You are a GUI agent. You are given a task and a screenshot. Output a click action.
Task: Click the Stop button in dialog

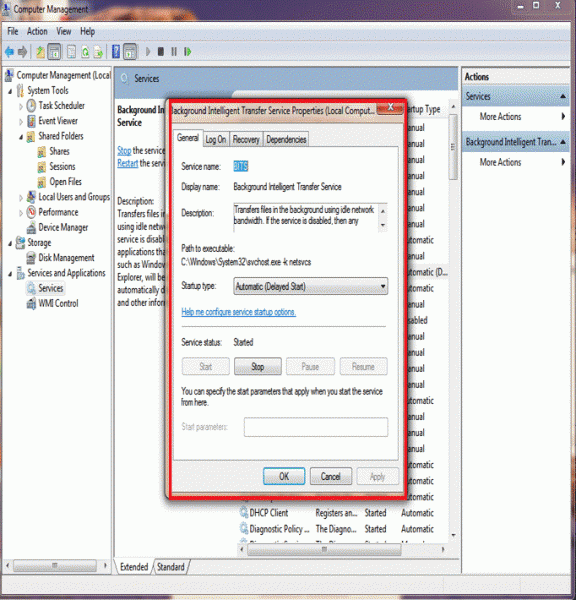(258, 367)
